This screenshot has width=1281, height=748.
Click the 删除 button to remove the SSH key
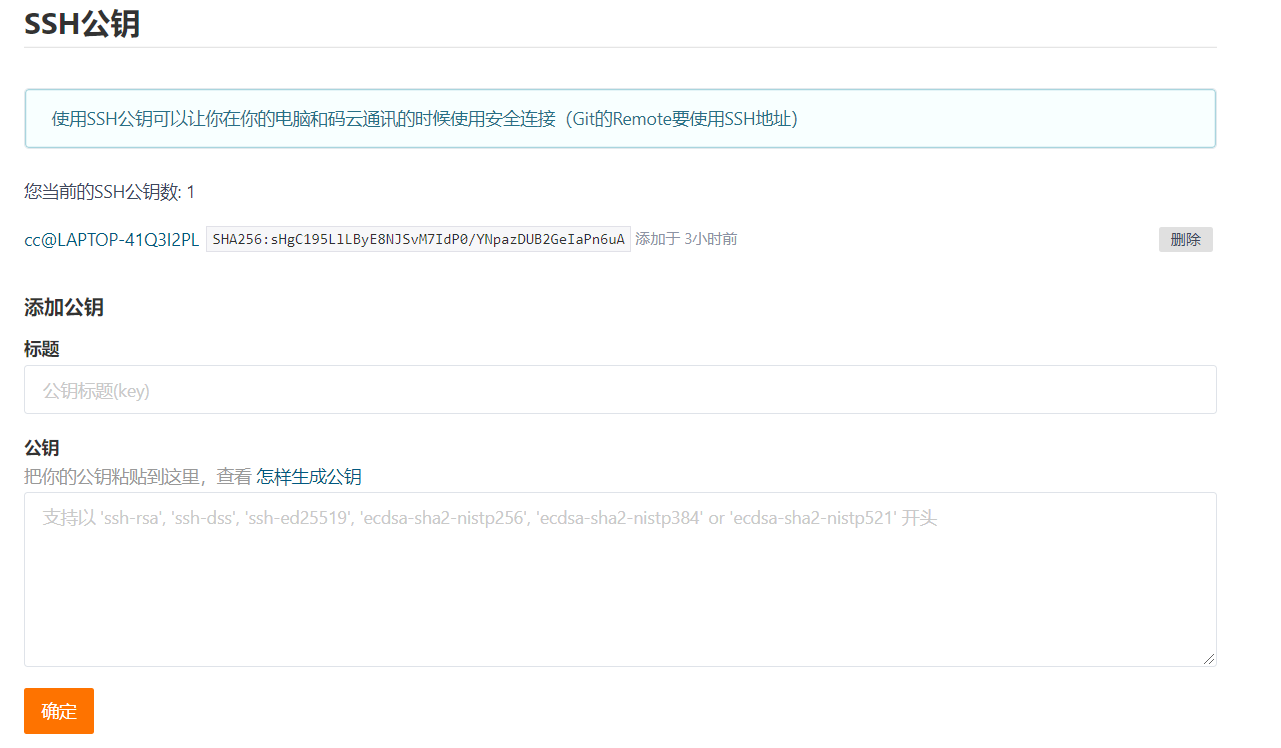[1185, 239]
